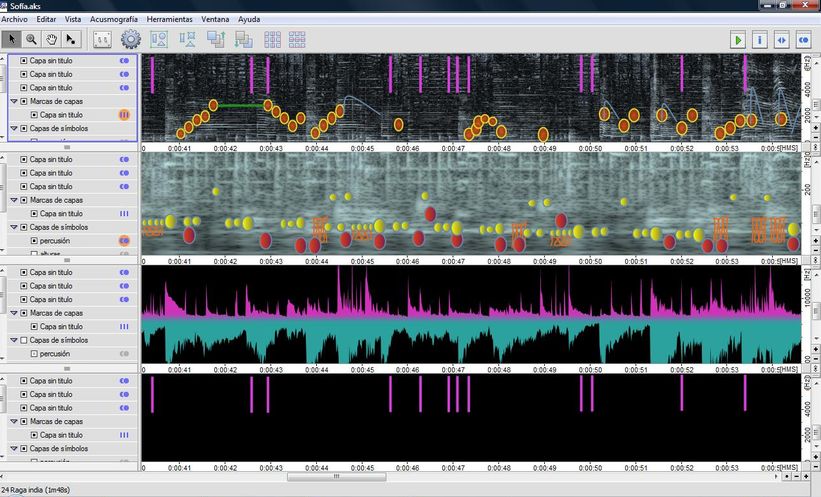
Task: Click status text 24 Raga india (1m48s)
Action: 36,490
